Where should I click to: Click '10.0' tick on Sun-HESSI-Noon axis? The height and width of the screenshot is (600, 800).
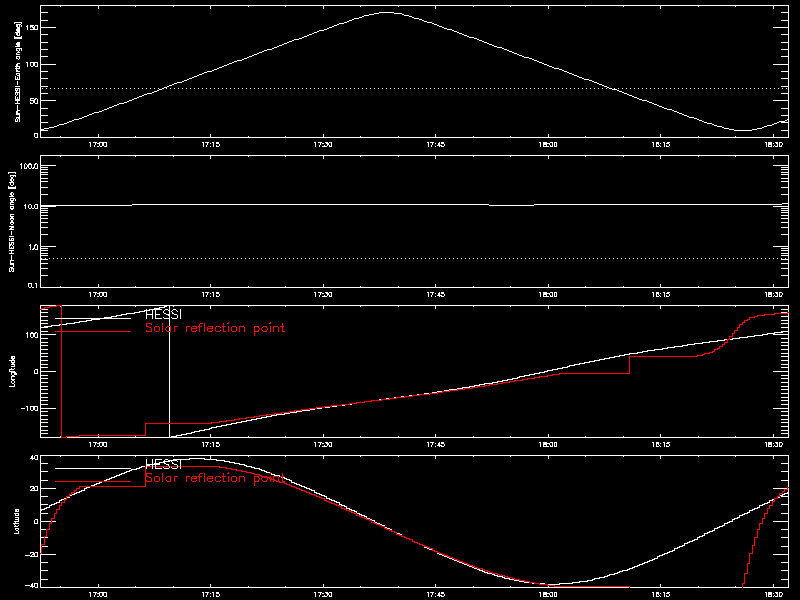(31, 207)
